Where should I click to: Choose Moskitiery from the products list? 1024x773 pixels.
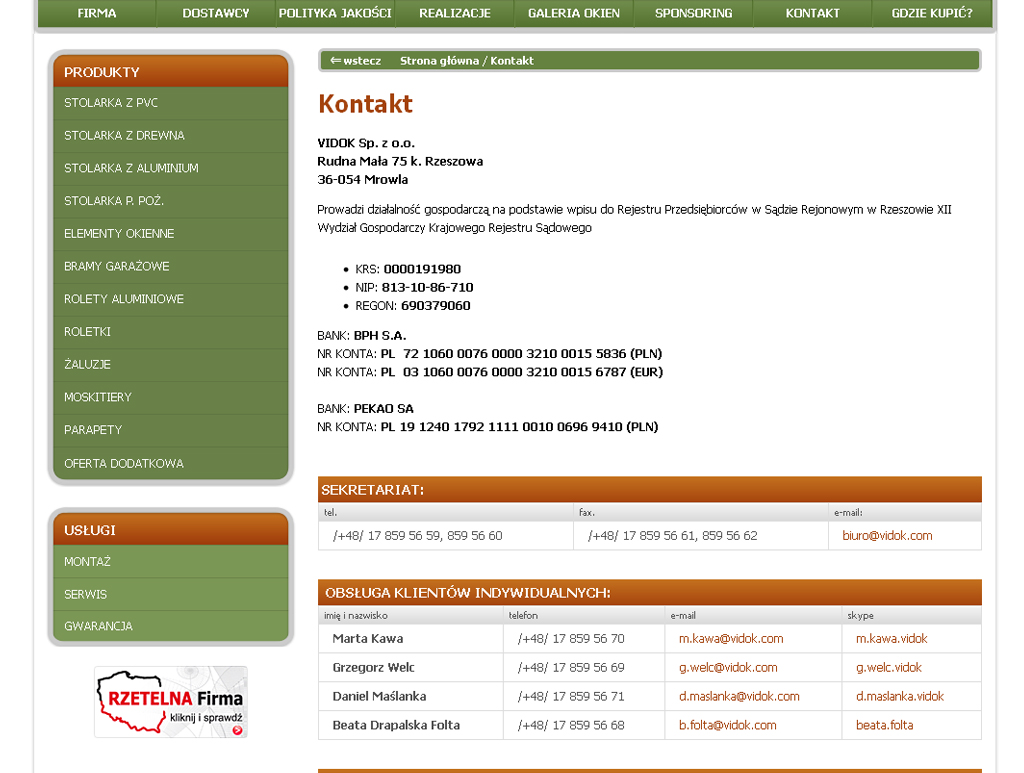98,397
